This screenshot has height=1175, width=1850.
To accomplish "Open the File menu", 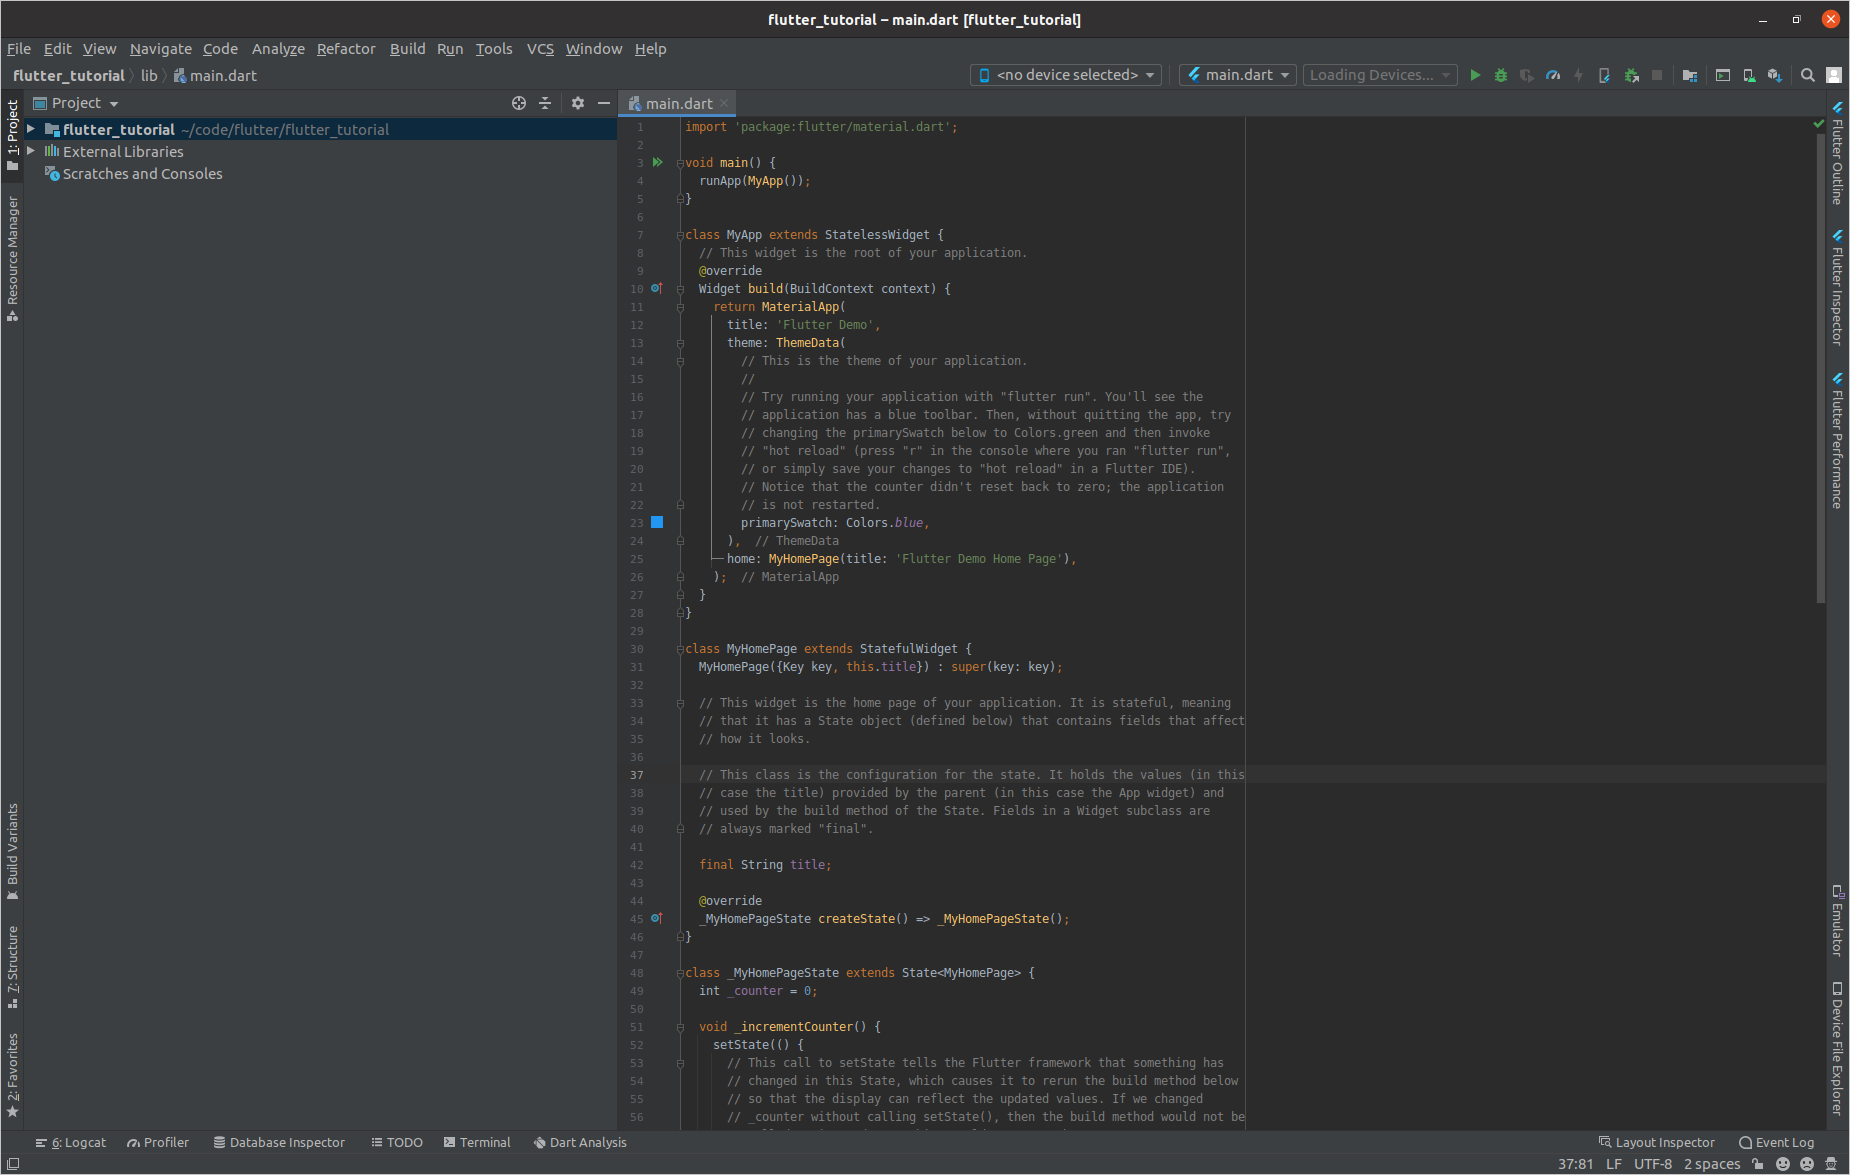I will click(x=18, y=49).
